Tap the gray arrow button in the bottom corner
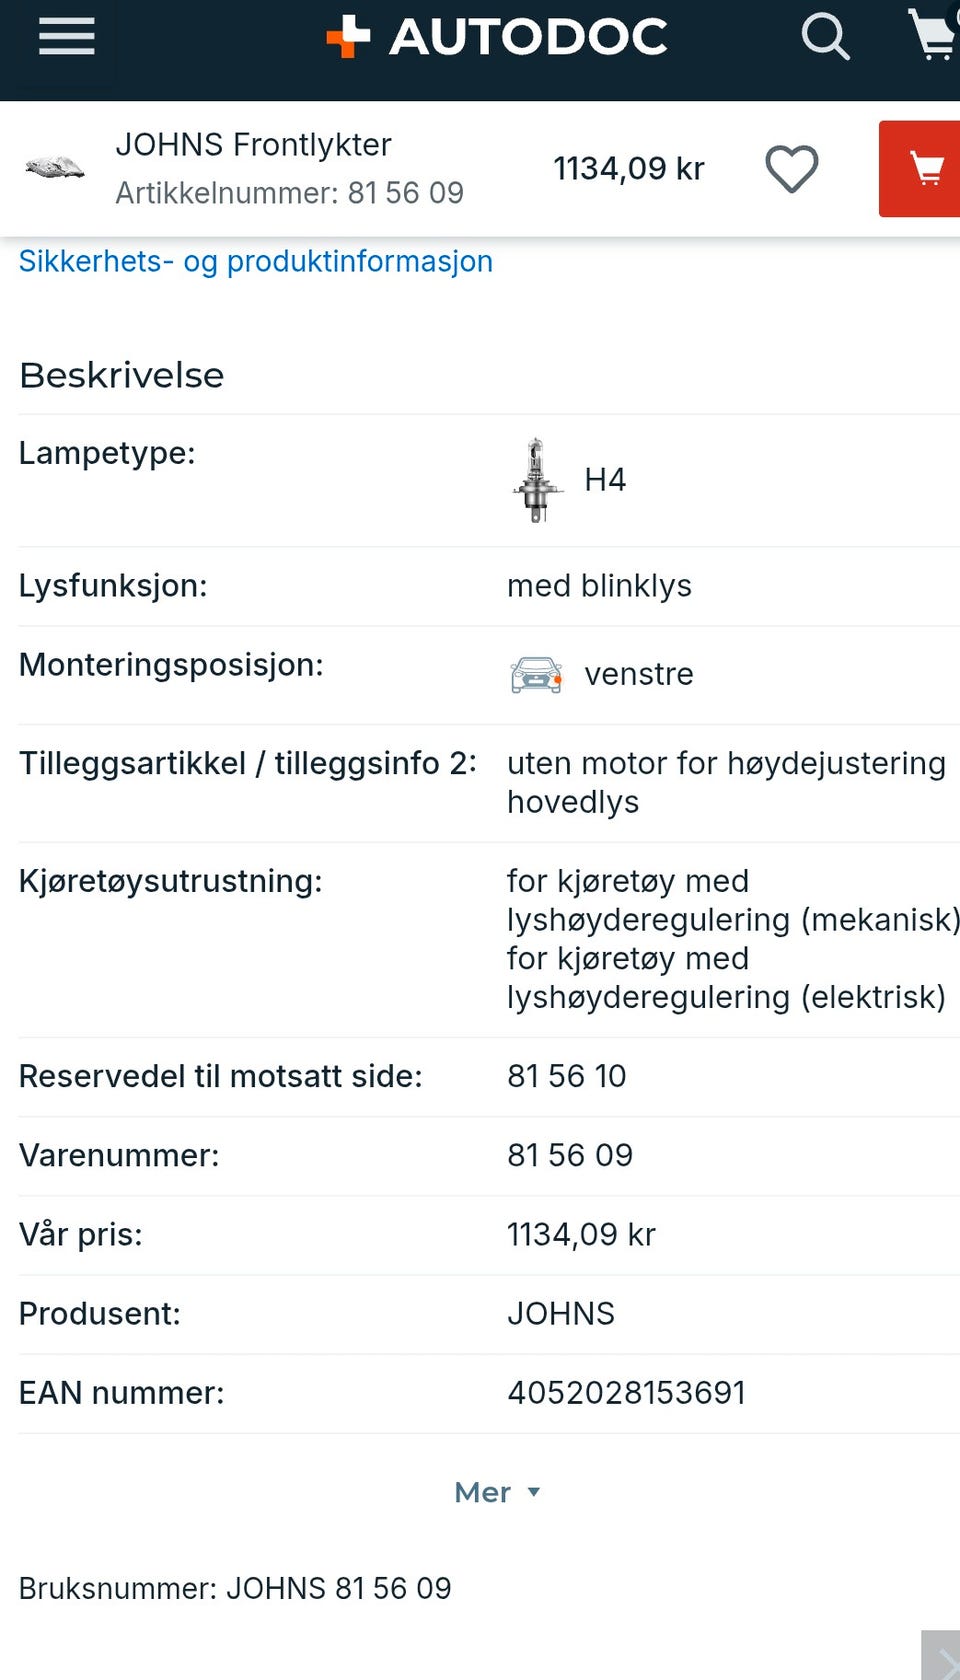Viewport: 960px width, 1680px height. (941, 1656)
